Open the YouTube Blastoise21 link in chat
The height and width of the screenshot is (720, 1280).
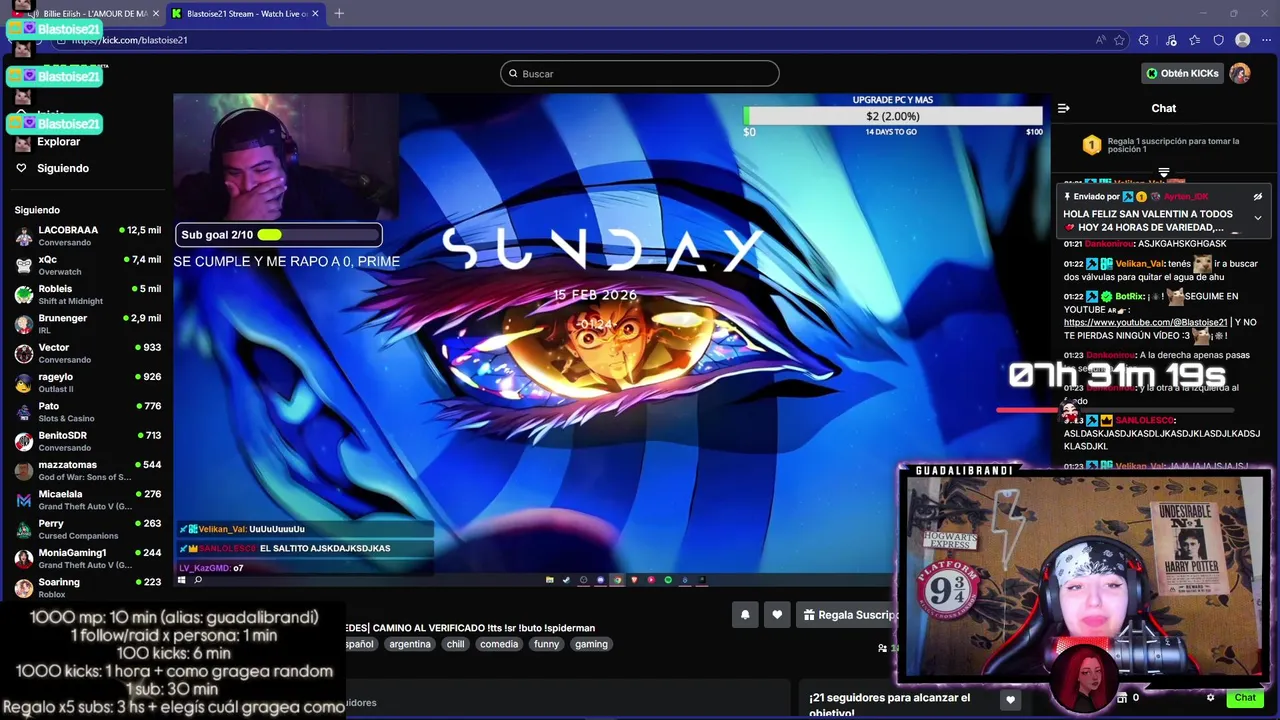click(x=1145, y=322)
